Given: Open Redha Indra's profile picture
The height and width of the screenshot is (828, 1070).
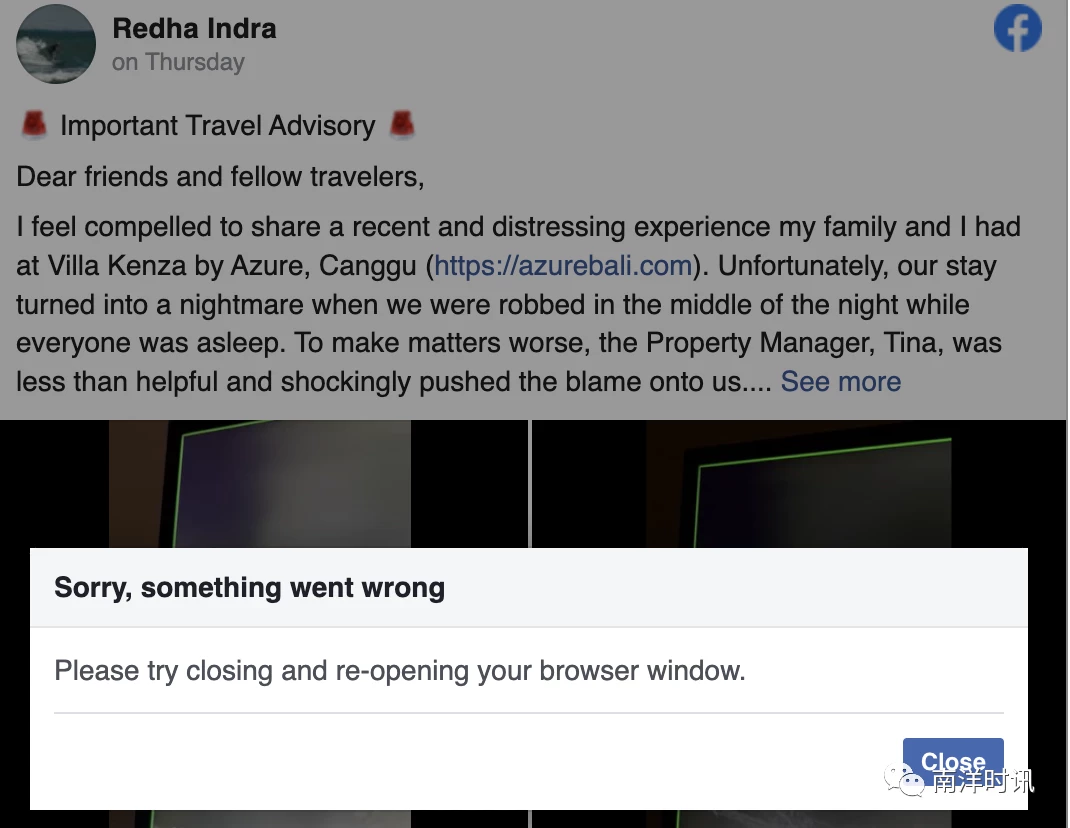Looking at the screenshot, I should 56,44.
